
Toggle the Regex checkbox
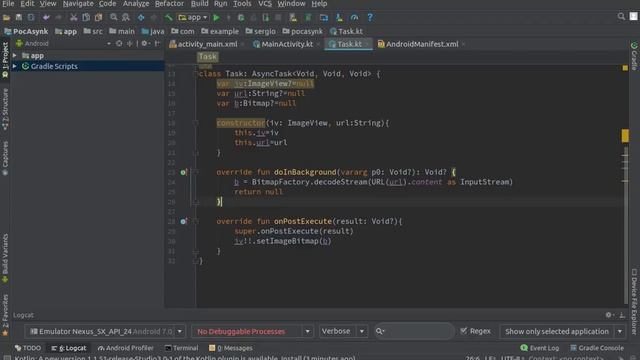pos(463,331)
